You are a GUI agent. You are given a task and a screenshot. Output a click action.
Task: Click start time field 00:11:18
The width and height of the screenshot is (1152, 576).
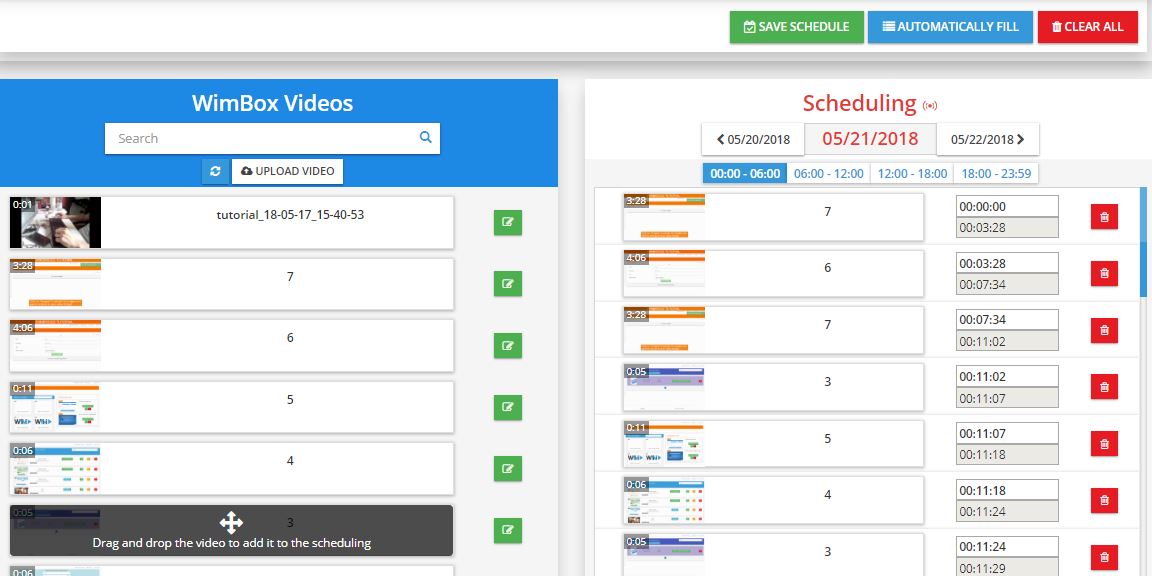tap(1007, 490)
